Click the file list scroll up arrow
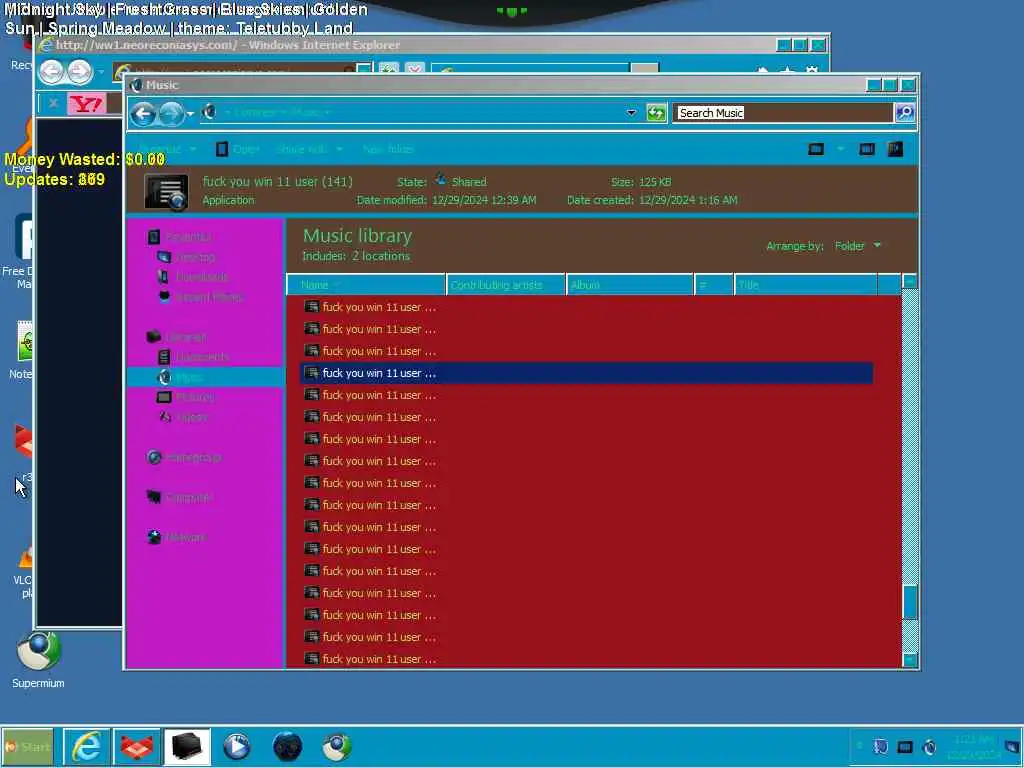 pyautogui.click(x=909, y=281)
